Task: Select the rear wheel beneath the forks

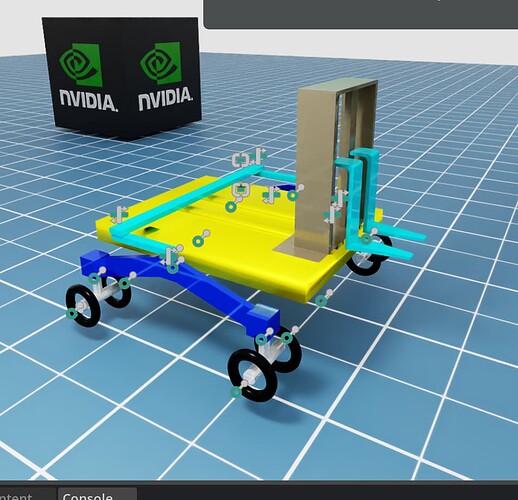Action: 367,258
